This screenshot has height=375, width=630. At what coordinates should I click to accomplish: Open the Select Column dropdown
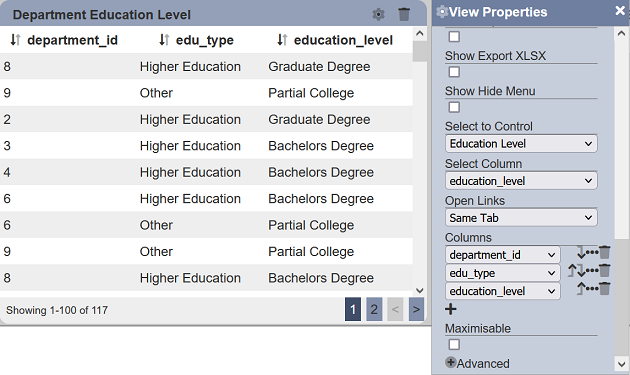point(521,181)
